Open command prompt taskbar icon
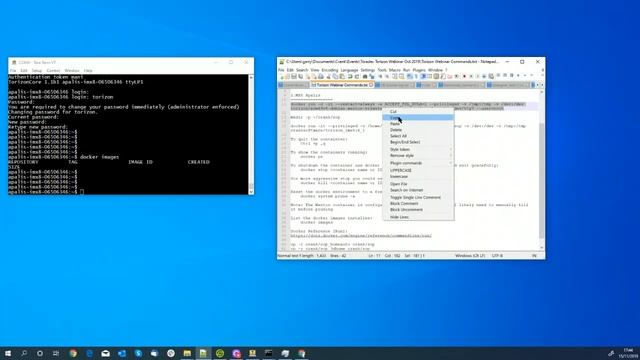 [x=269, y=353]
